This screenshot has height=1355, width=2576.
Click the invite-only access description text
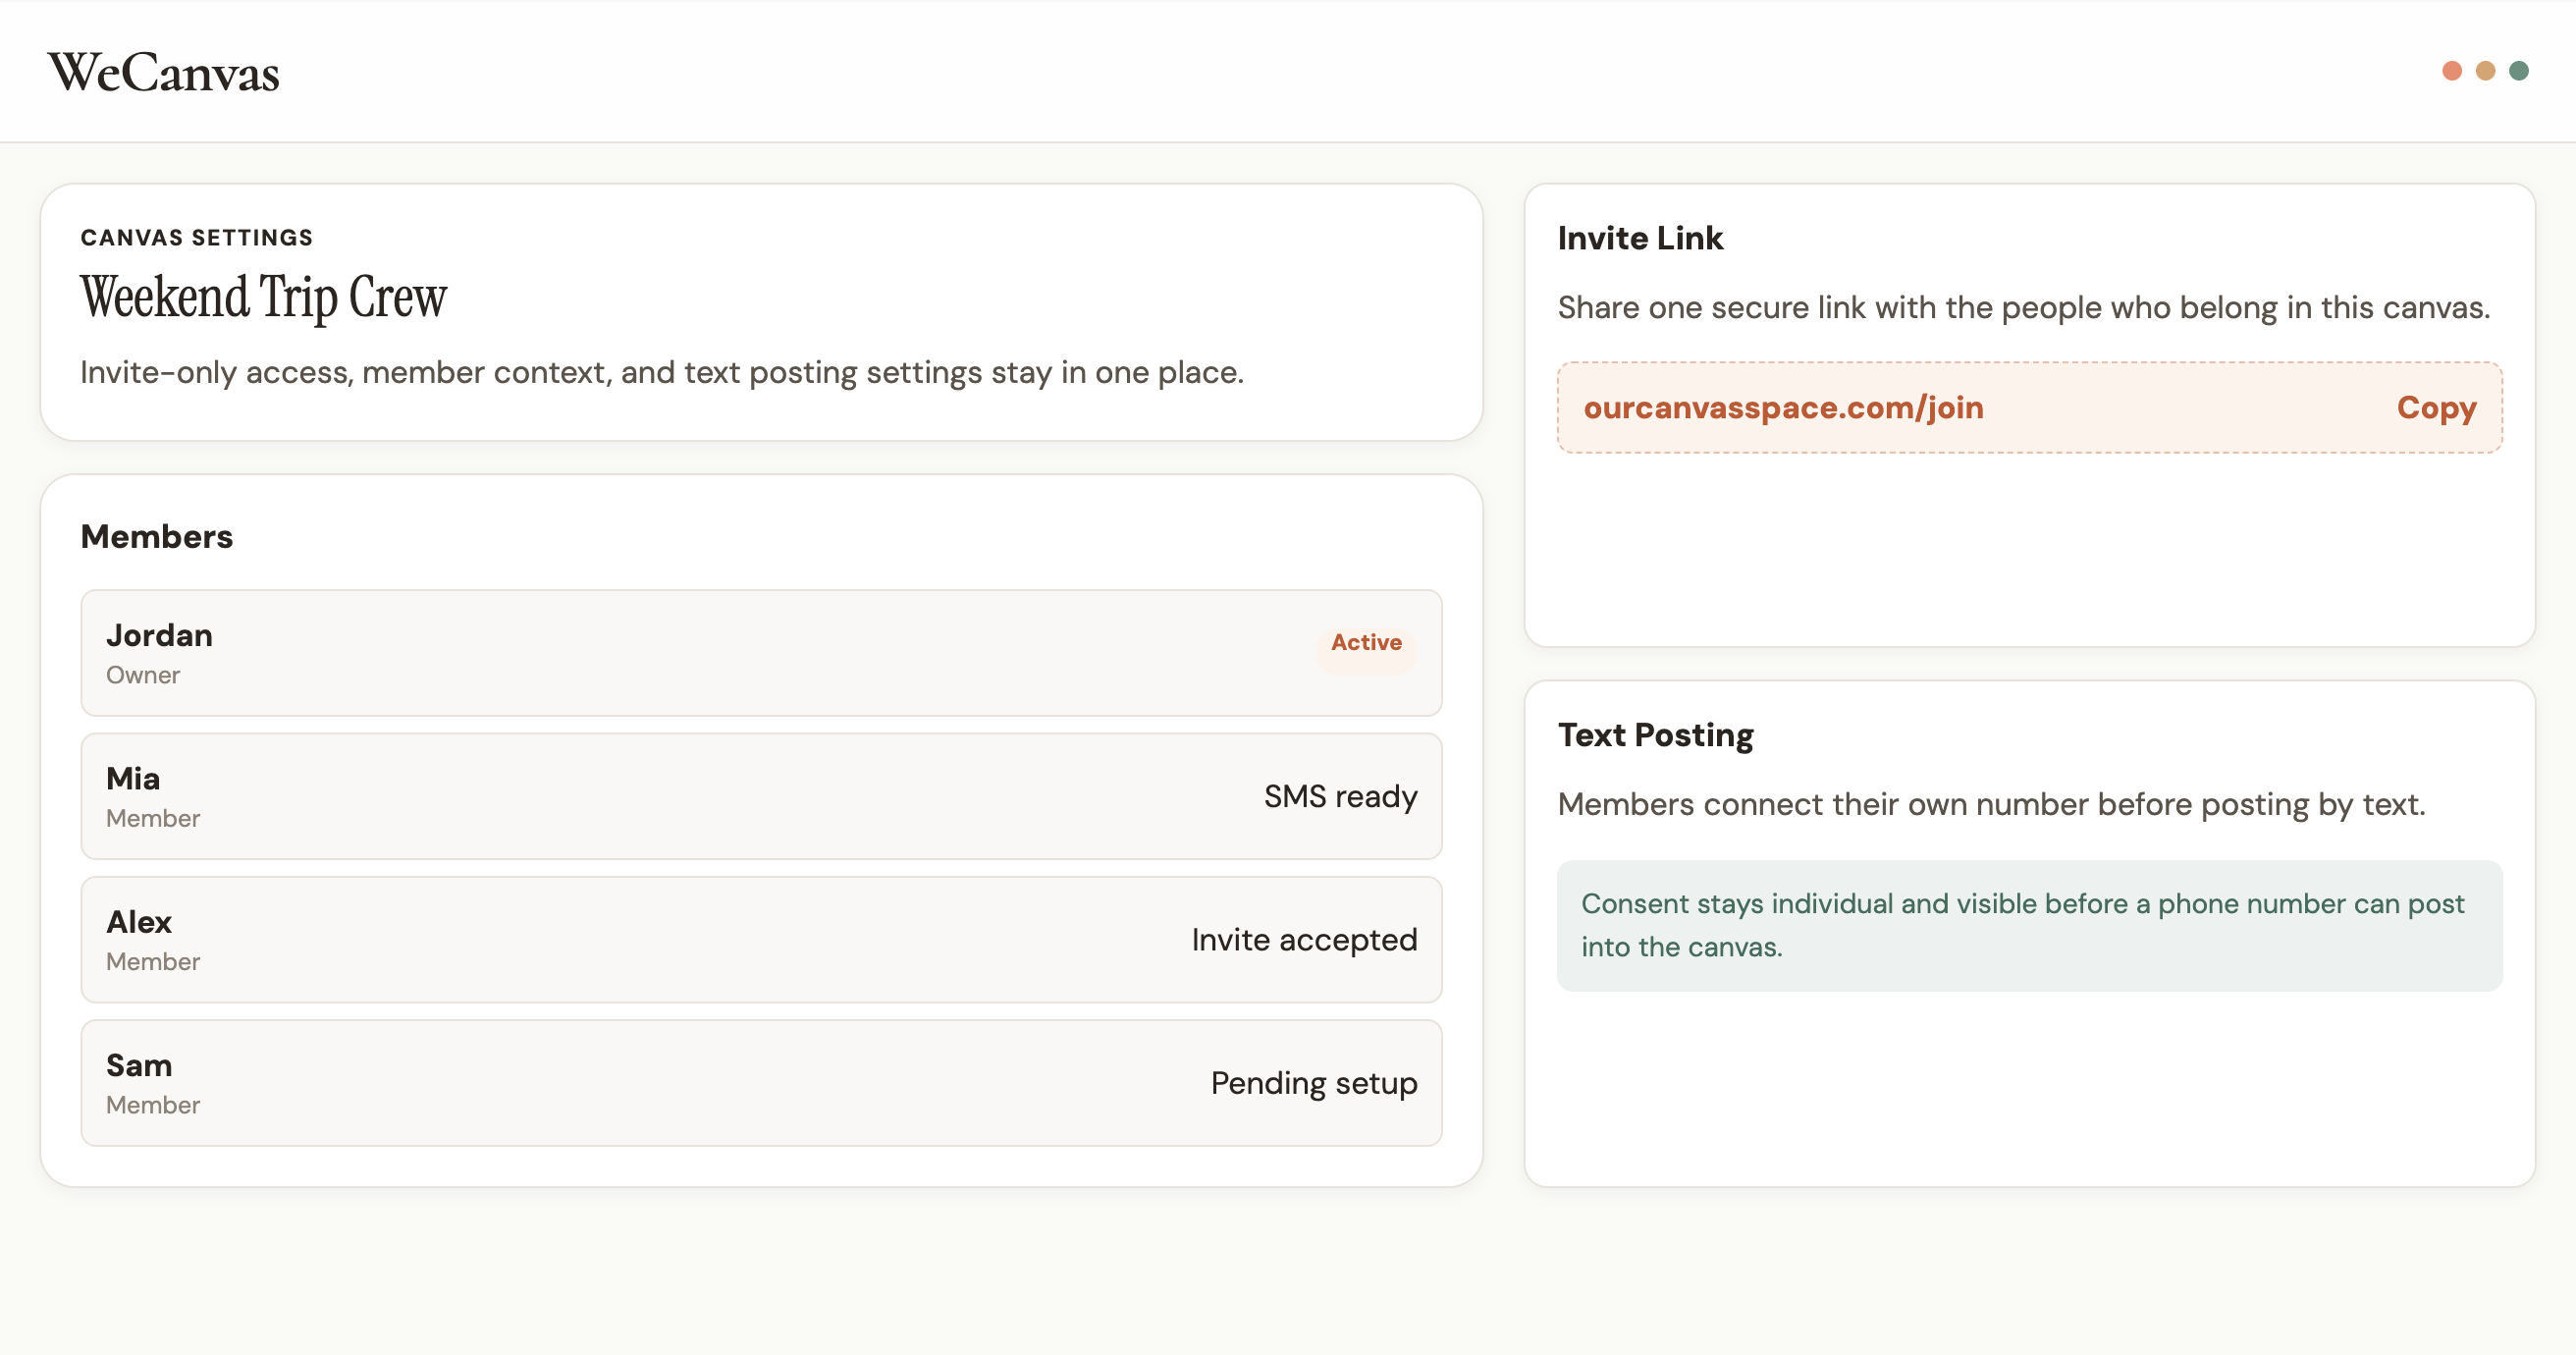tap(662, 373)
